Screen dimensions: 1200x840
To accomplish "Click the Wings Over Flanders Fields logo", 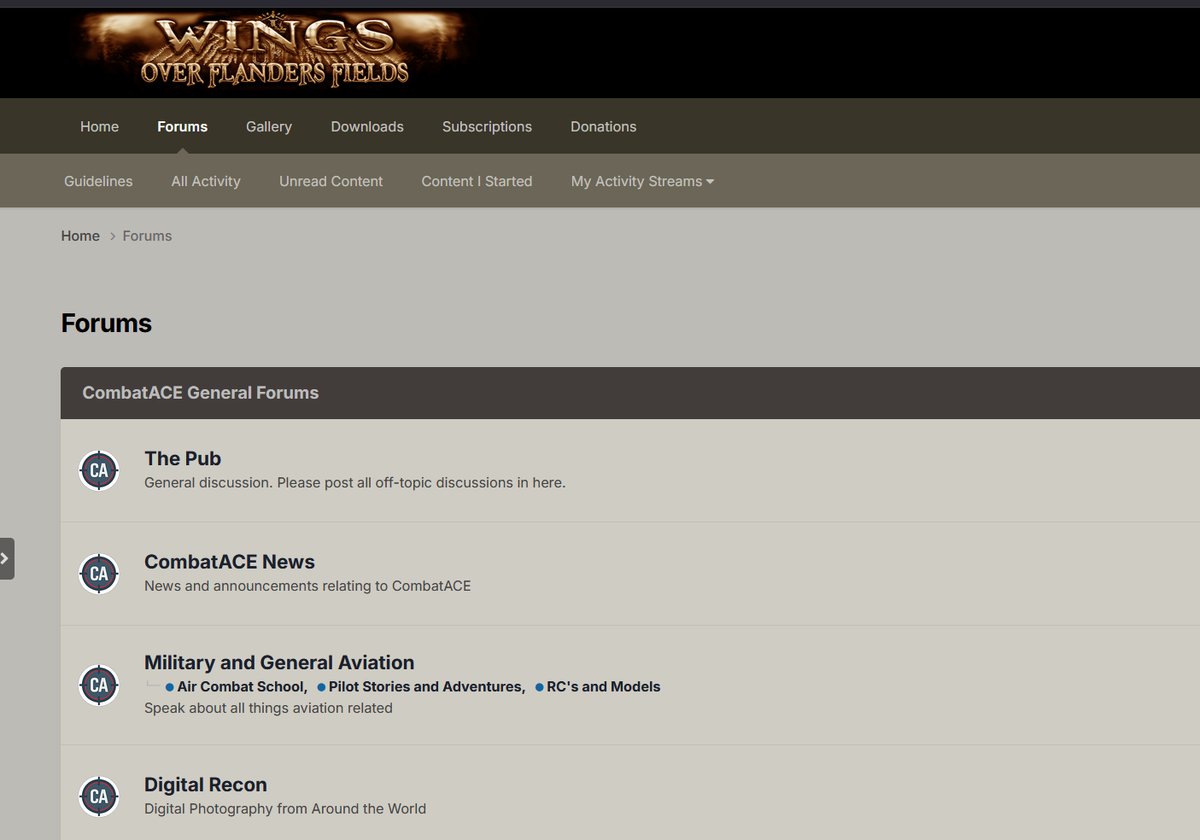I will tap(274, 52).
